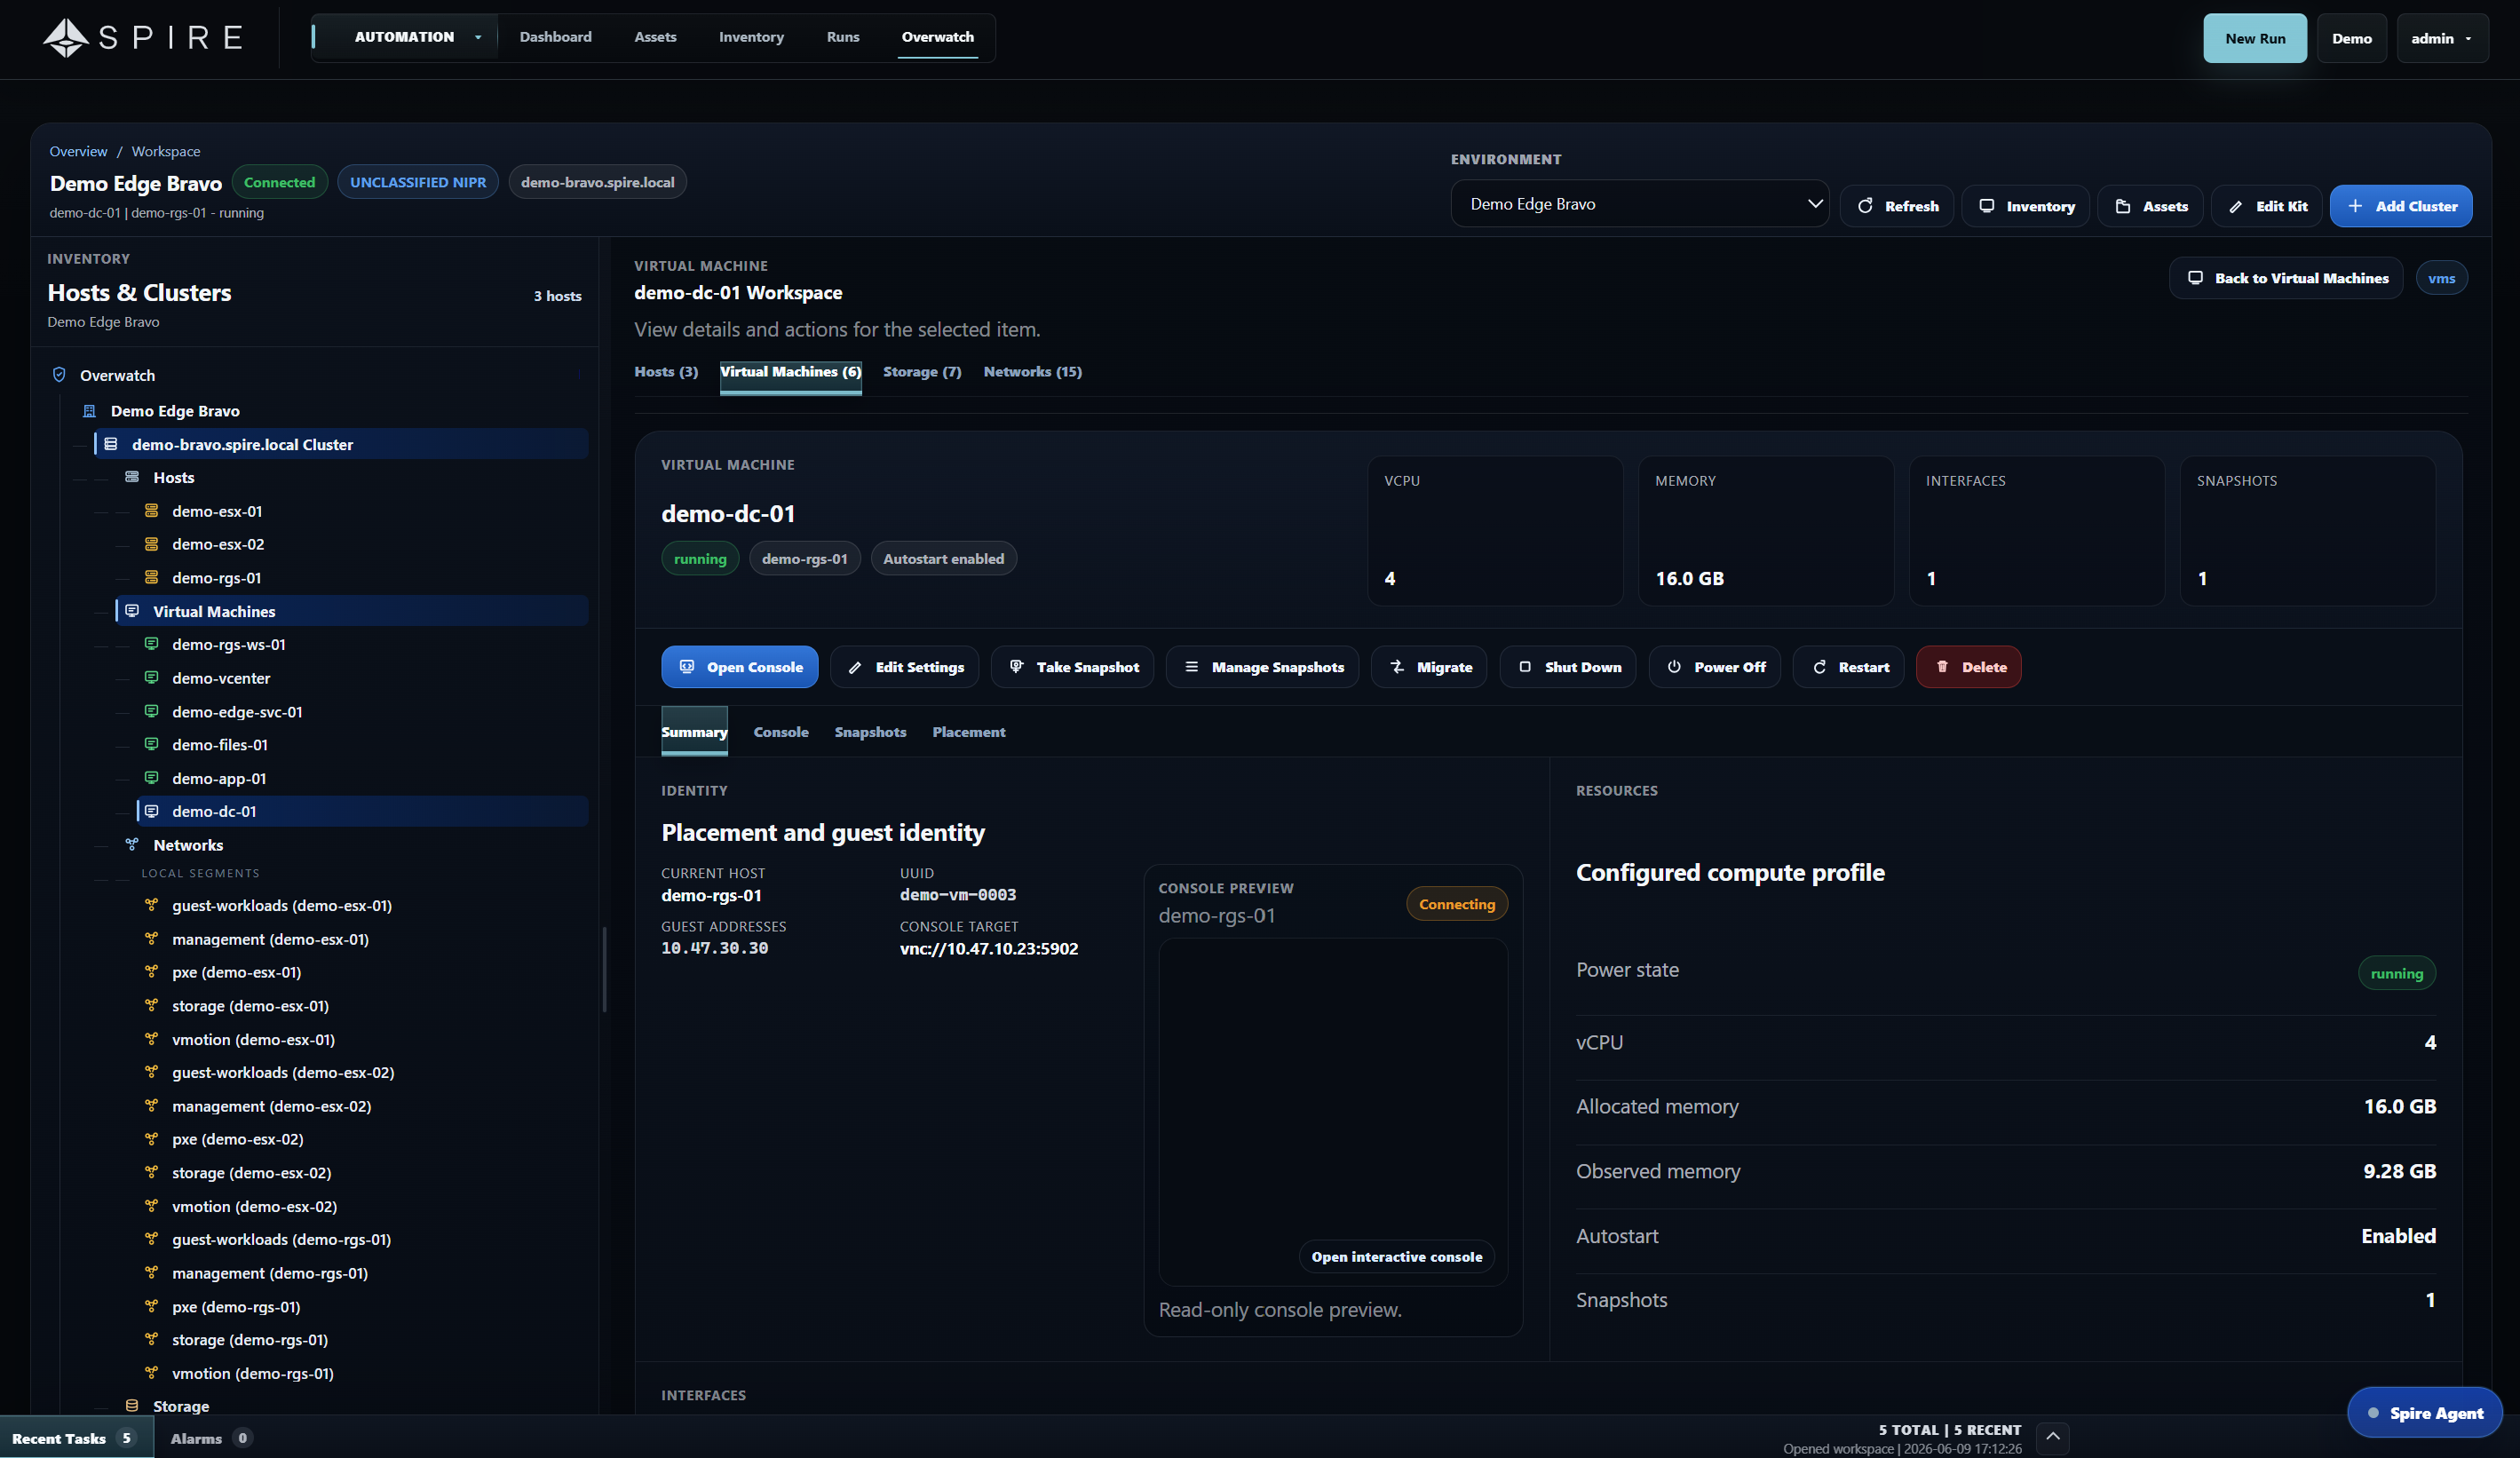Click the Delete trash can icon
Screen dimensions: 2520x1458
[1942, 667]
